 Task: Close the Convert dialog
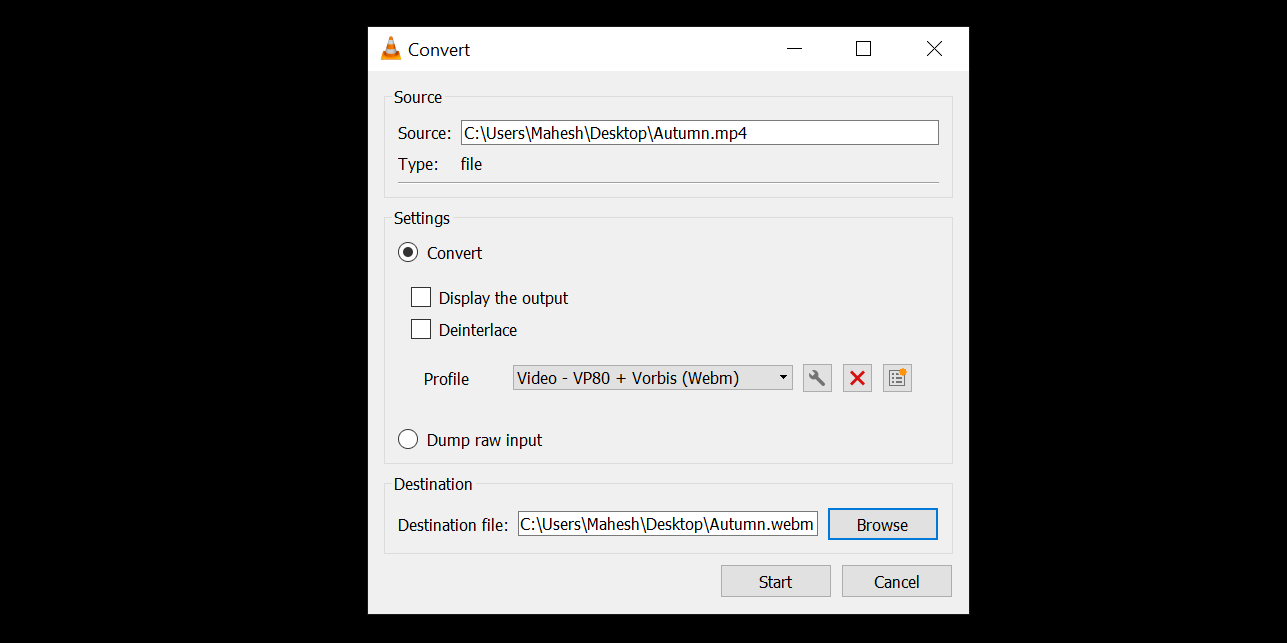pos(933,48)
